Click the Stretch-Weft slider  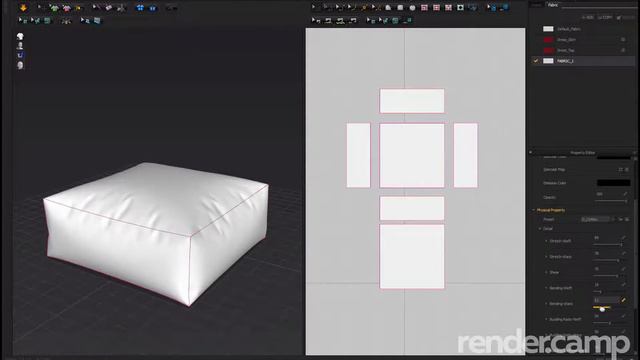pos(608,245)
